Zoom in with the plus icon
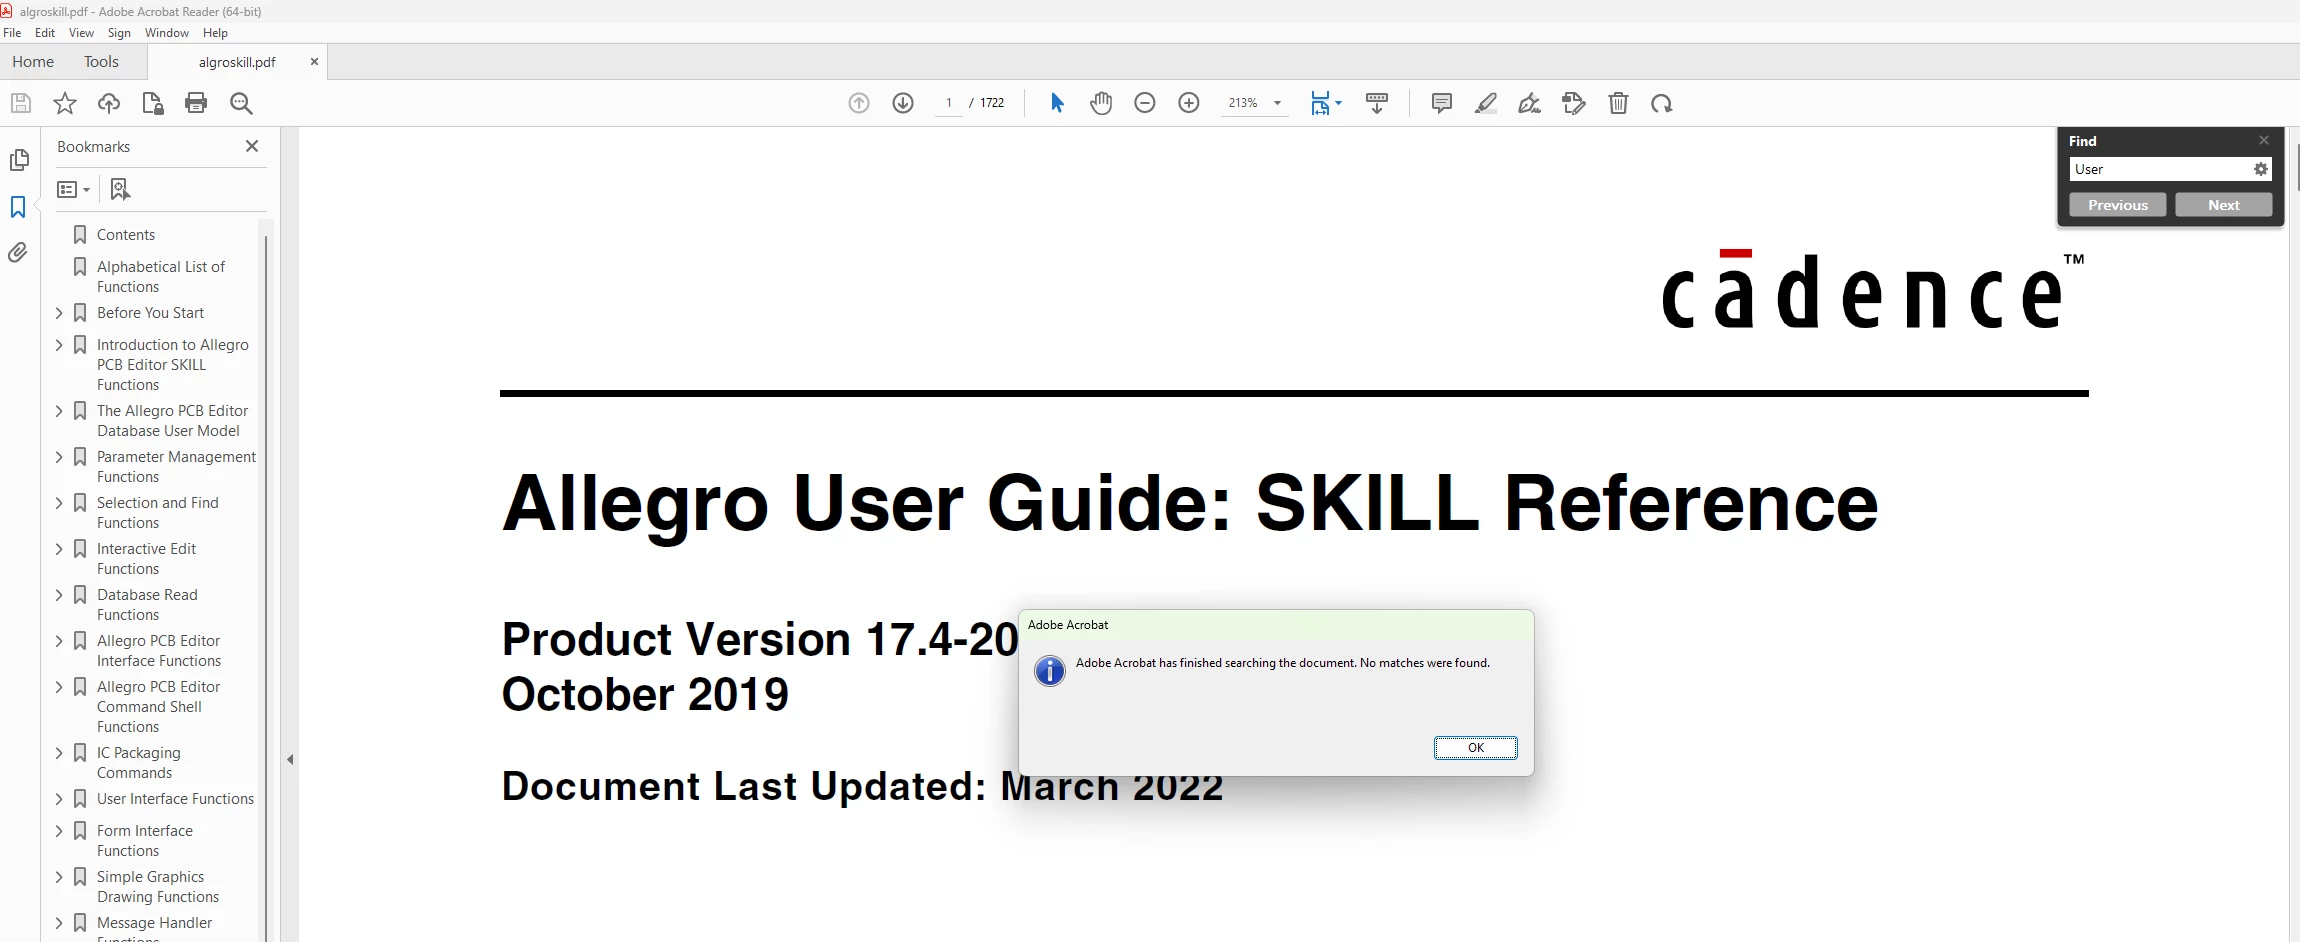Screen dimensions: 2300x942 point(1189,103)
